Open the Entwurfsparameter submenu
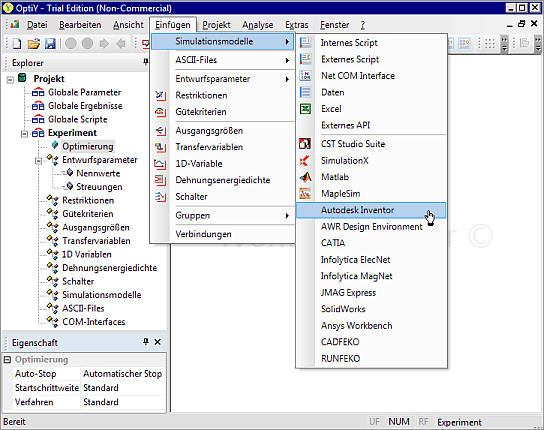This screenshot has height=430, width=544. [222, 79]
